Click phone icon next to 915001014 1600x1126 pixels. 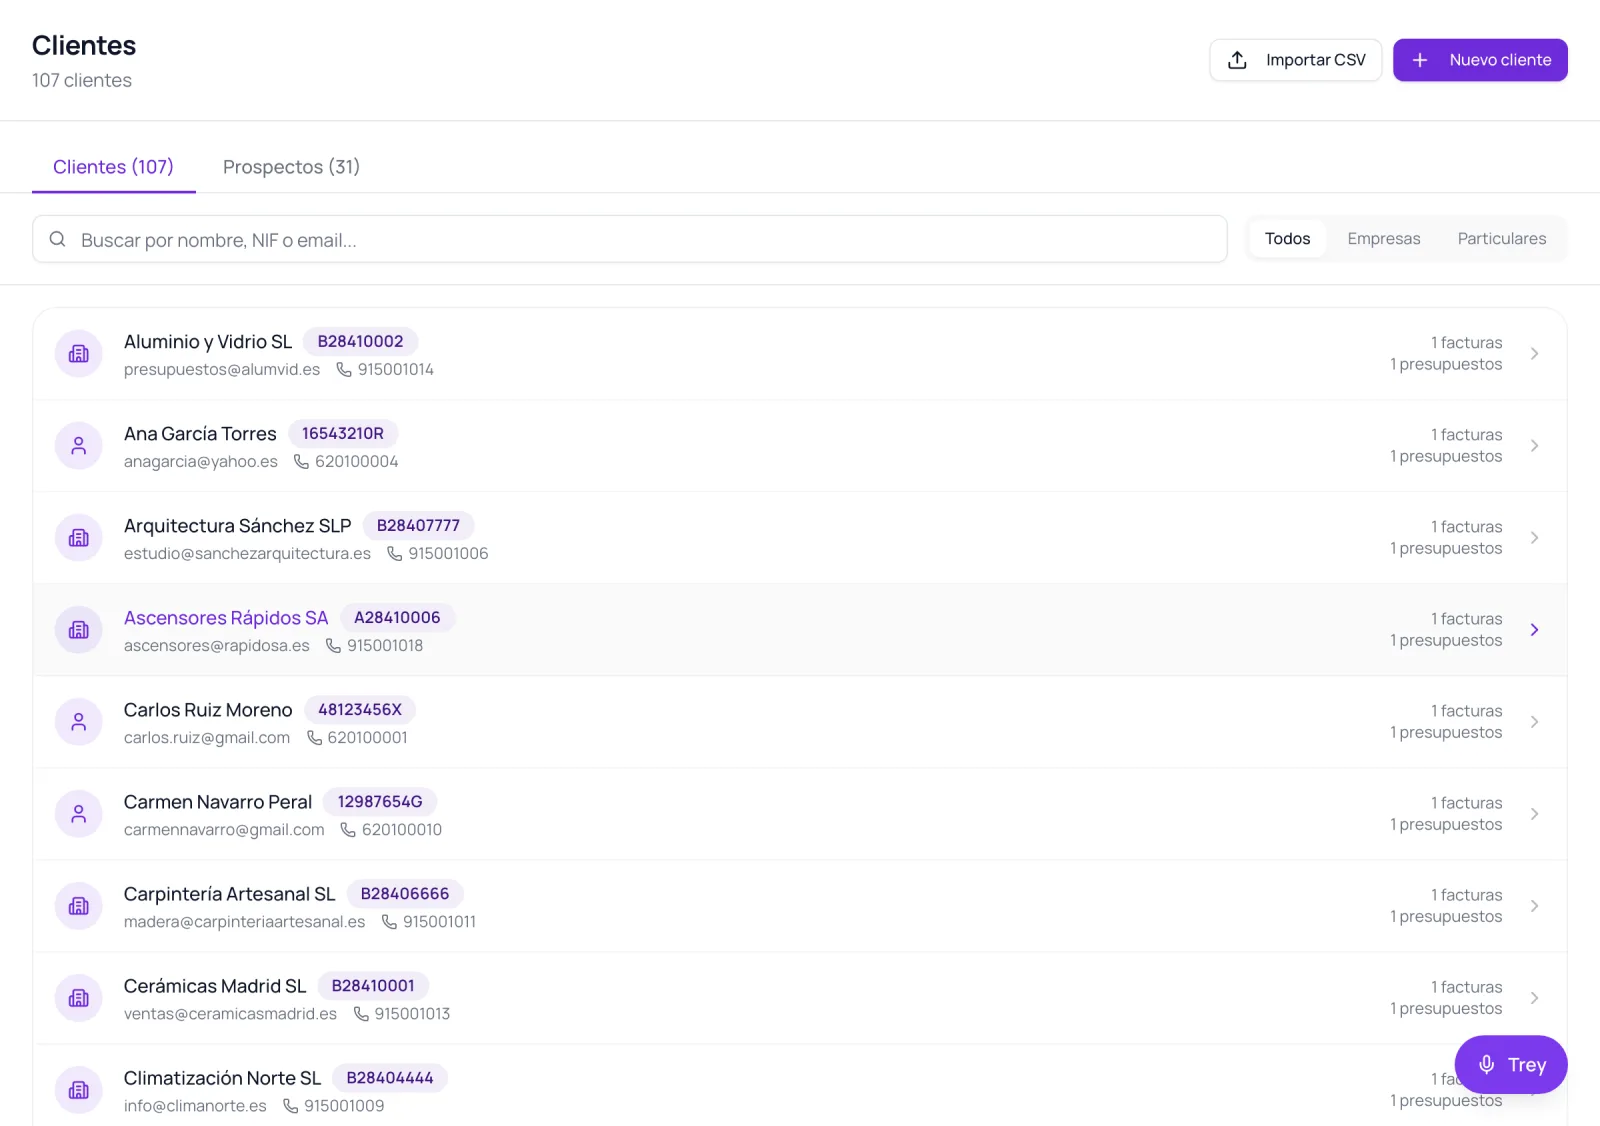[344, 369]
